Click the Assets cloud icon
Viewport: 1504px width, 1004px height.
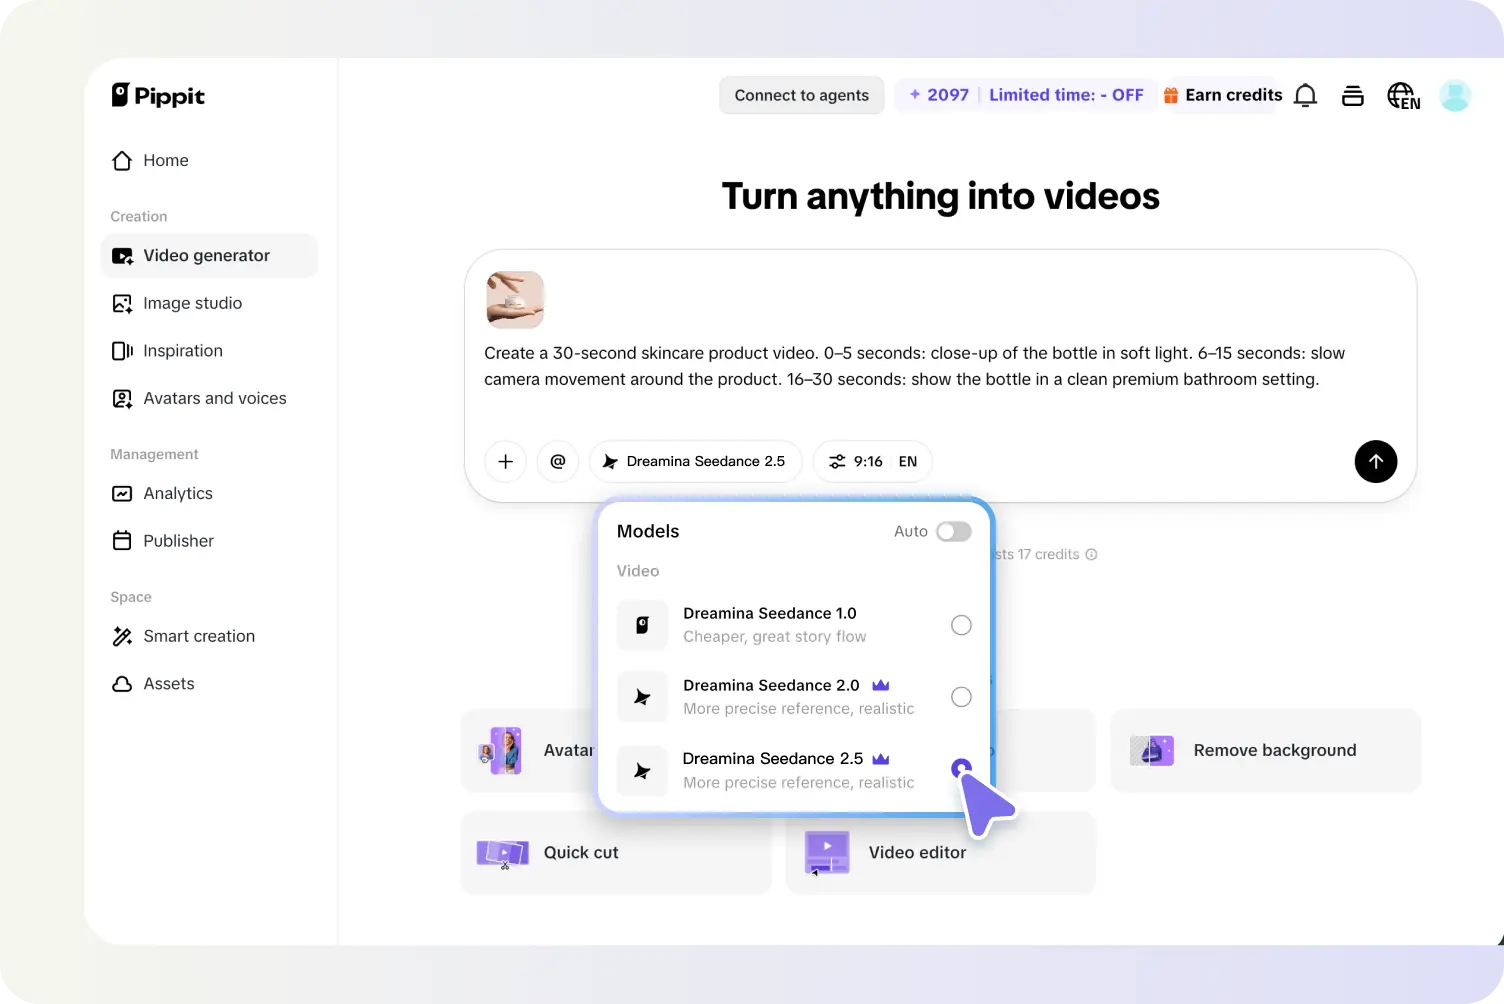tap(122, 684)
